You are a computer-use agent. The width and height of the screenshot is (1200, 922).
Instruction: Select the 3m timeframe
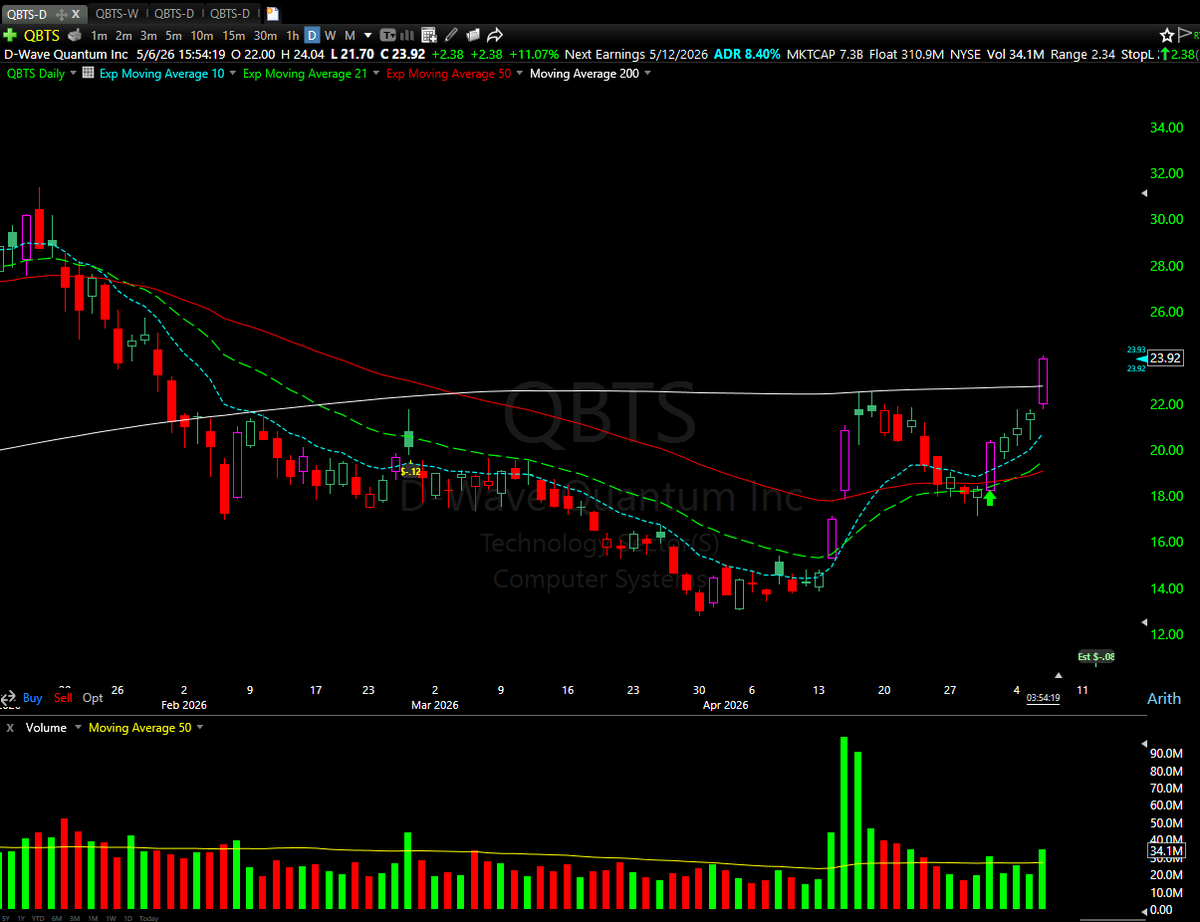click(148, 36)
